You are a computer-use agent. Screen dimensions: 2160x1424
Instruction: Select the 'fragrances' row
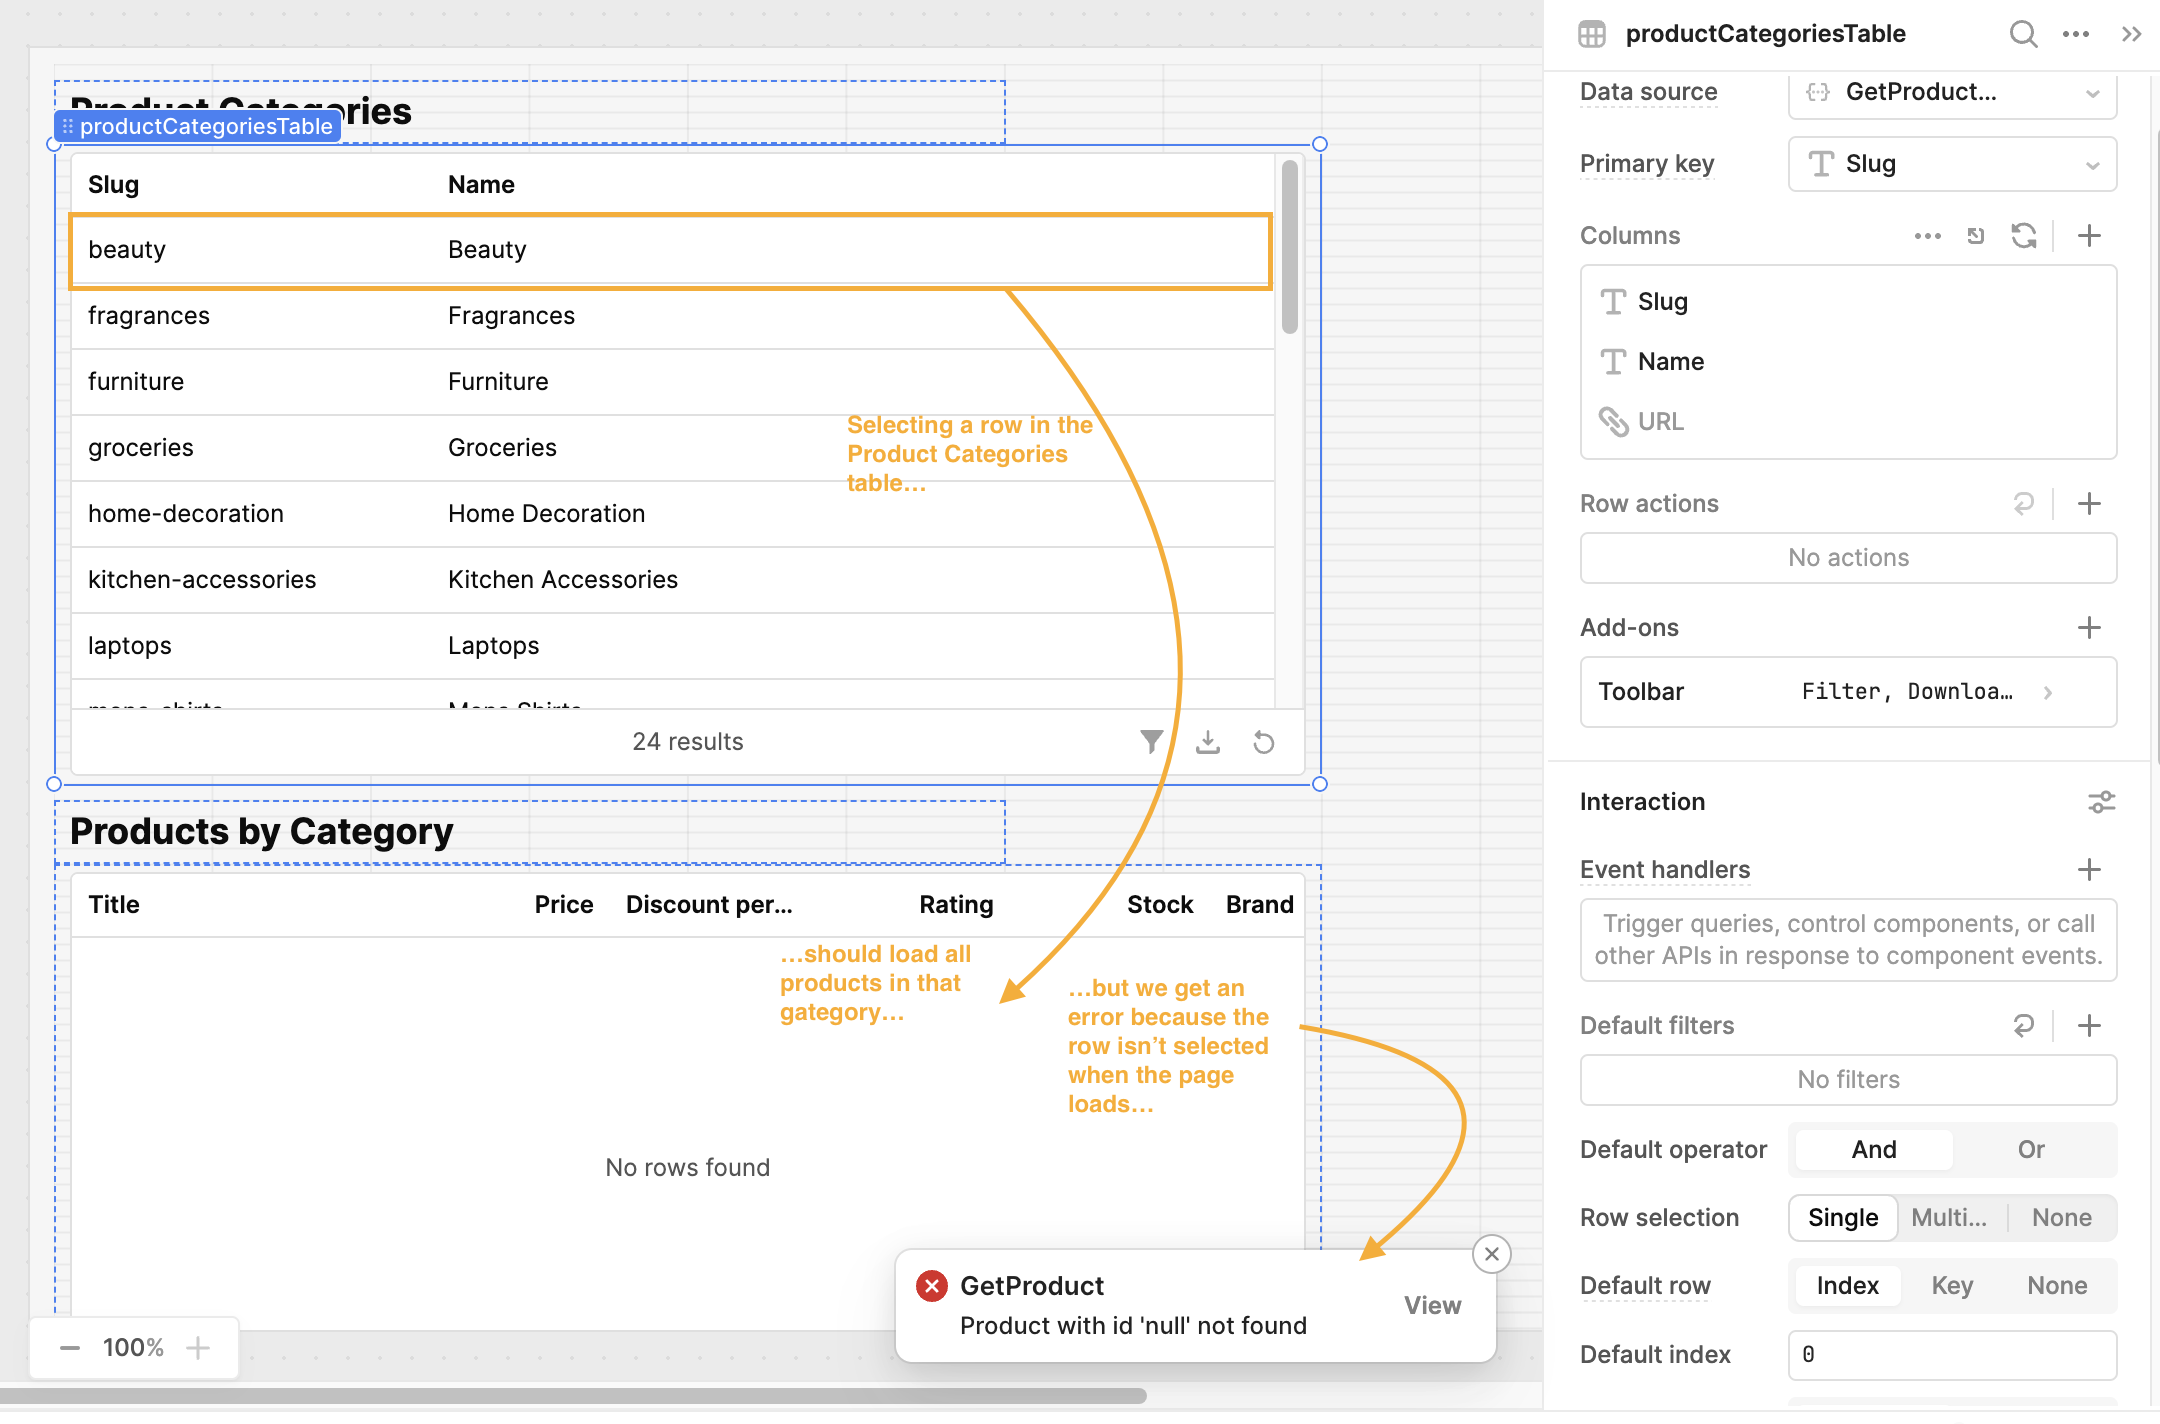point(672,316)
